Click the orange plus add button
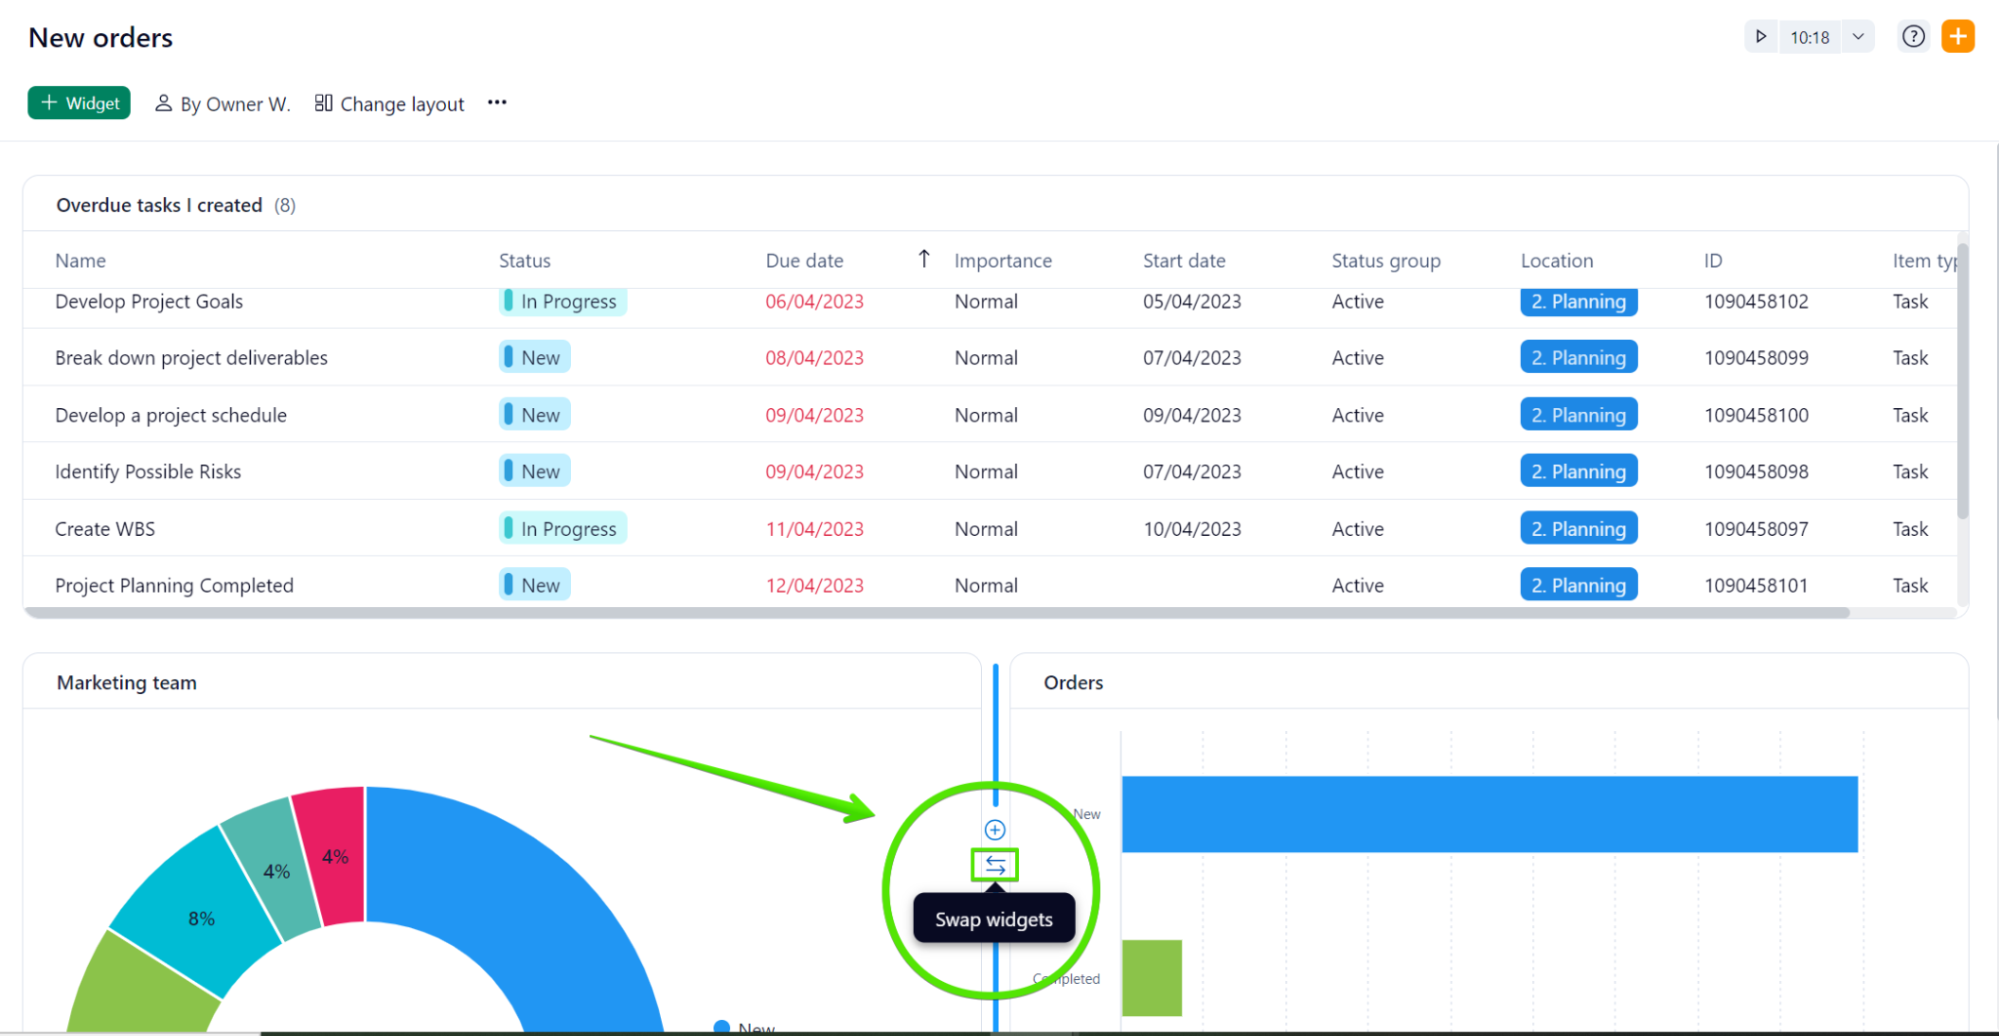Viewport: 1999px width, 1036px height. [1958, 37]
